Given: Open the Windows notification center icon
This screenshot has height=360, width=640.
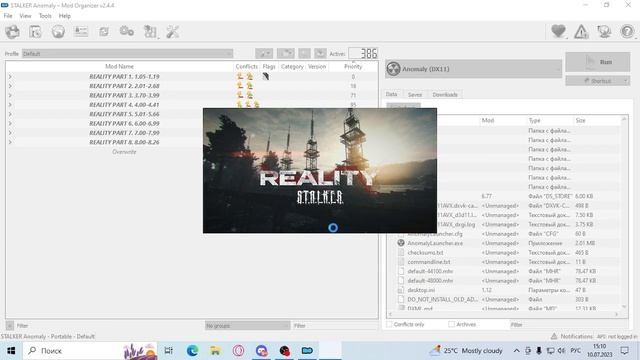Looking at the screenshot, I should 624,351.
